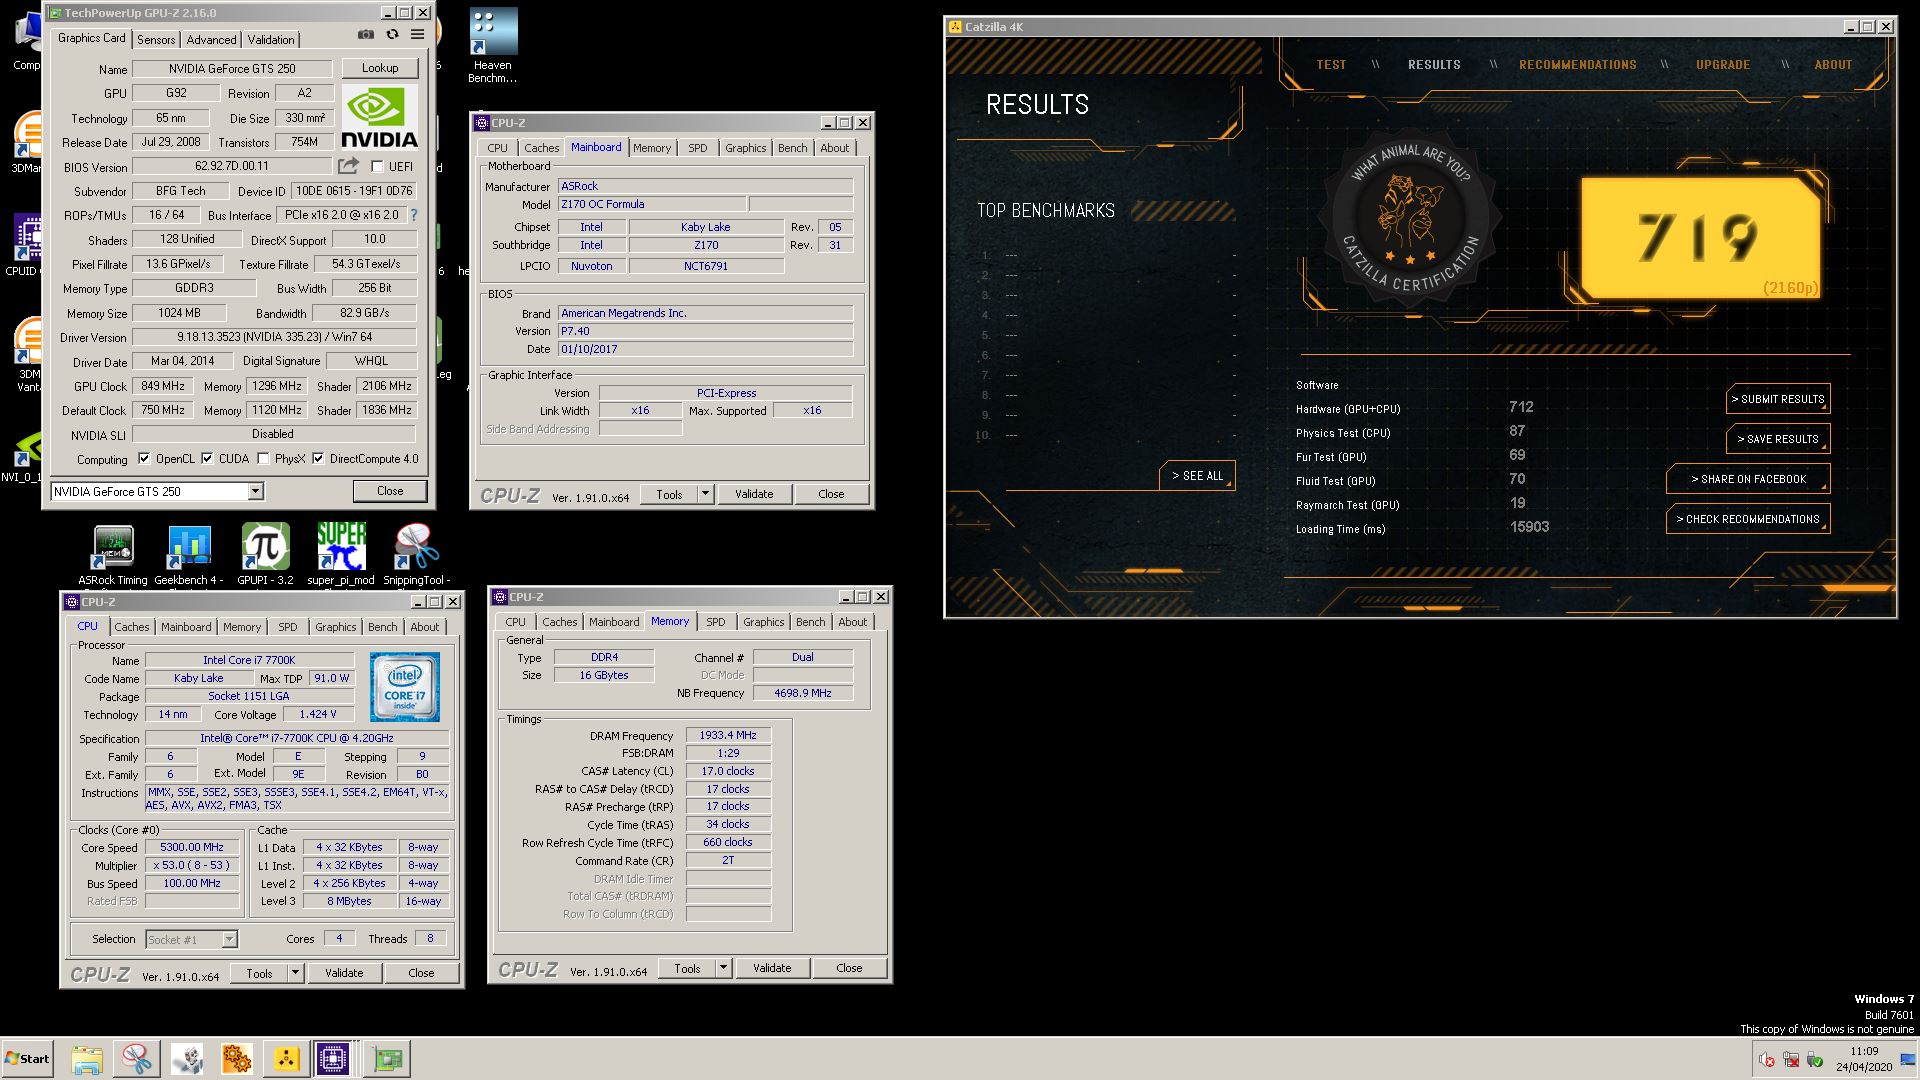
Task: Click SEE ALL under top benchmarks
Action: click(1198, 476)
